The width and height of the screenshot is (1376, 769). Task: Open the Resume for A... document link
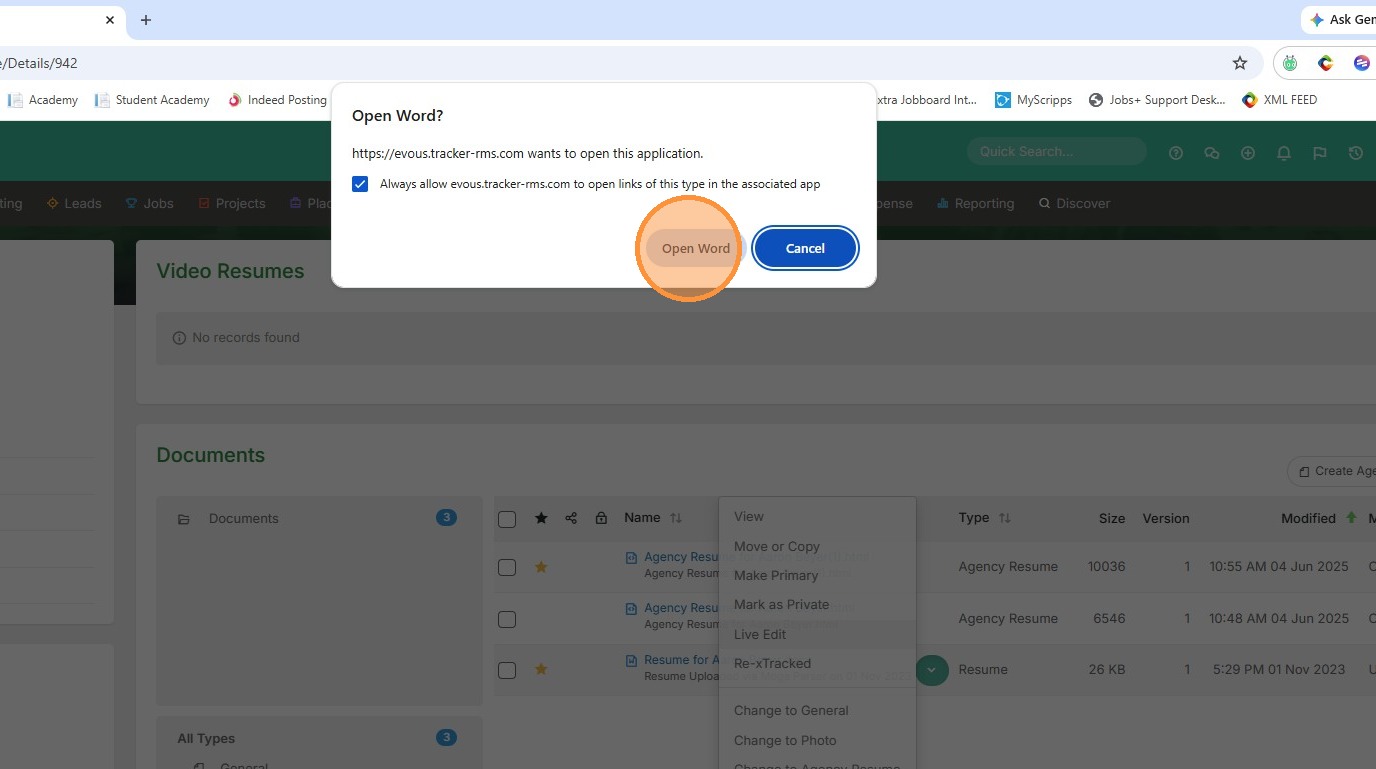[x=681, y=660]
